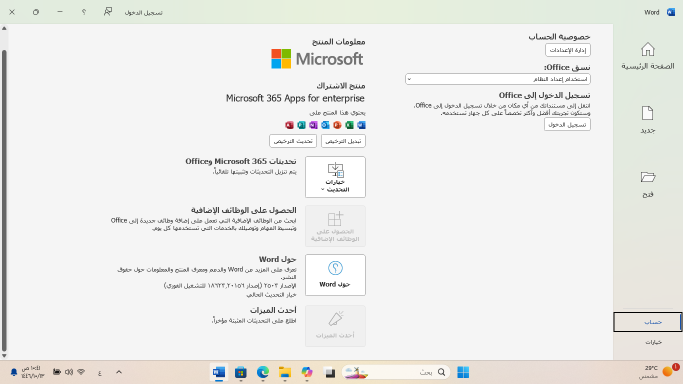Click the تحديث الترخيص (Update License) button
Screen dimensions: 683x384
tap(293, 141)
